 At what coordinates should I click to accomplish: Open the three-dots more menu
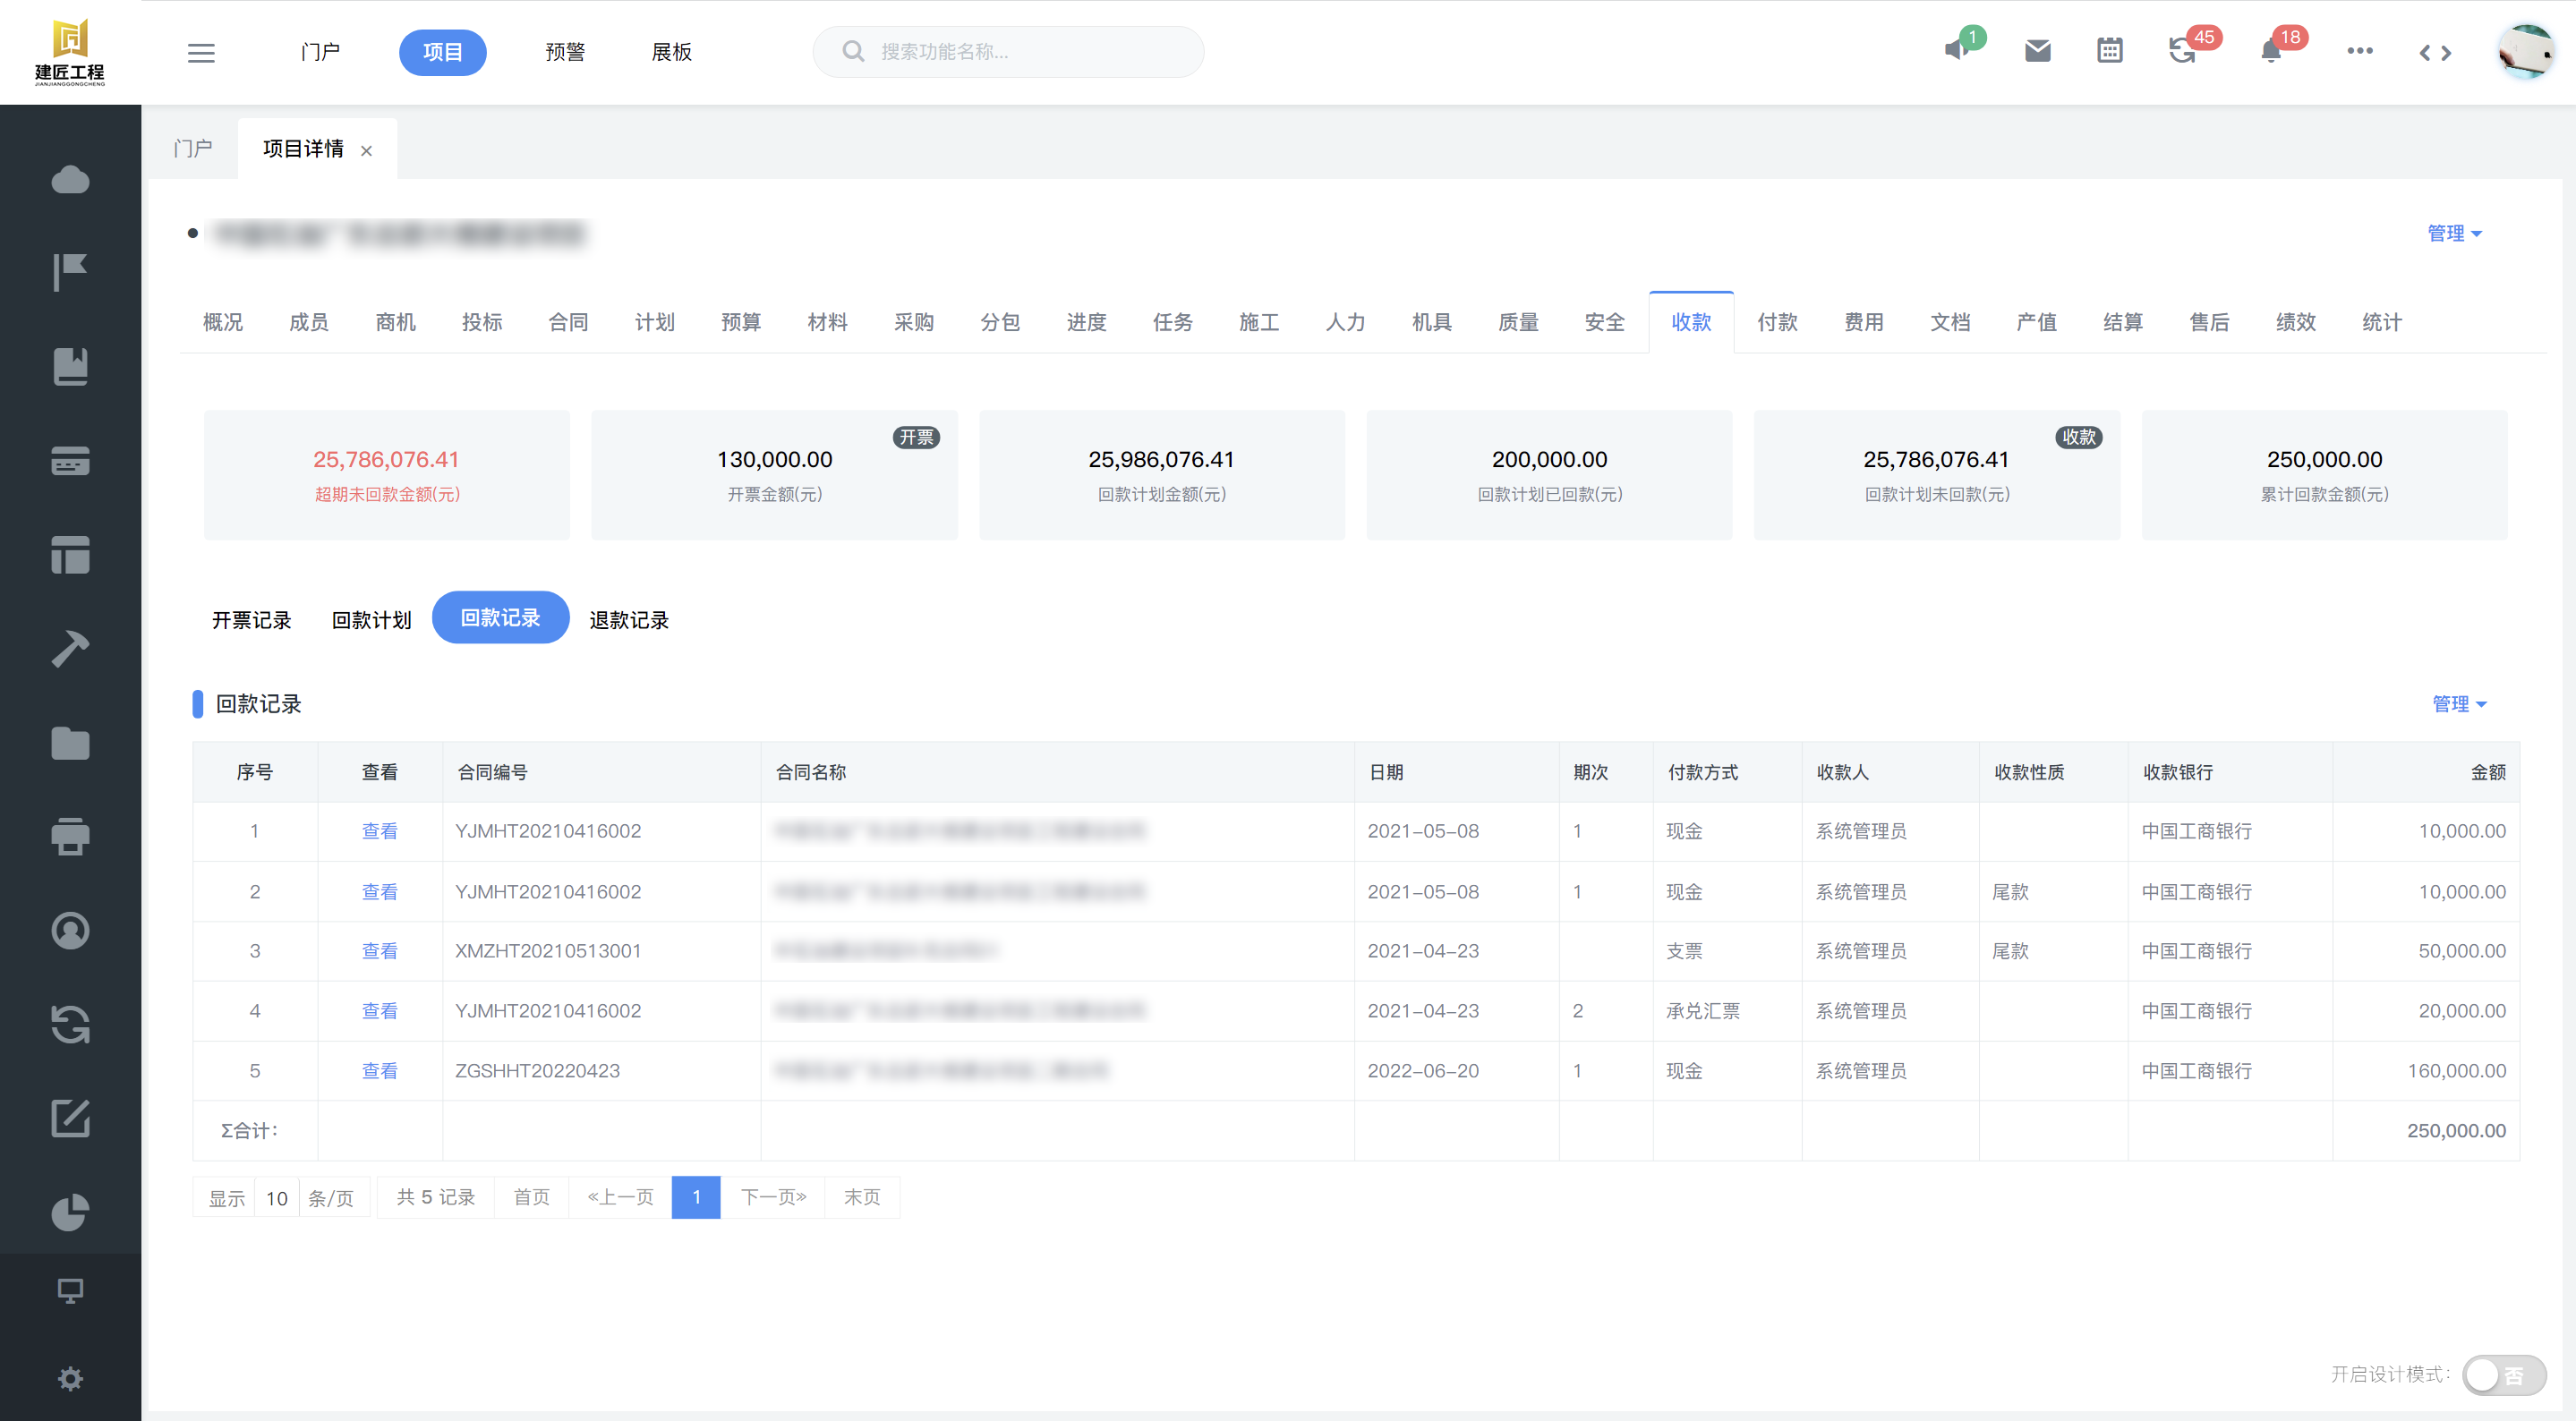click(x=2359, y=51)
